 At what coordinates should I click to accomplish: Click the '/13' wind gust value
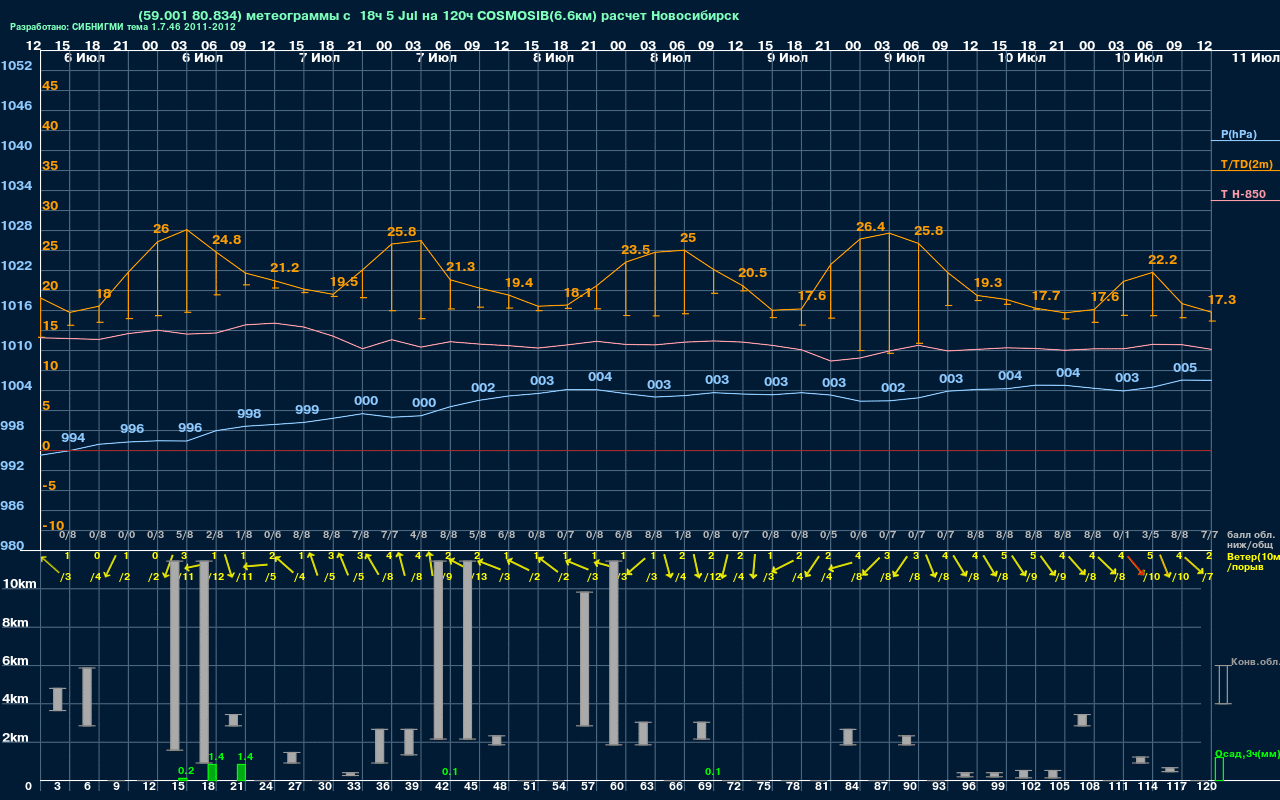click(x=479, y=577)
